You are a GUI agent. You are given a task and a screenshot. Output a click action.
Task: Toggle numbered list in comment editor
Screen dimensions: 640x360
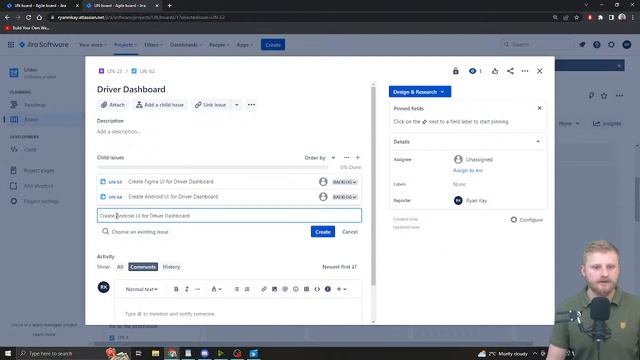pos(247,289)
